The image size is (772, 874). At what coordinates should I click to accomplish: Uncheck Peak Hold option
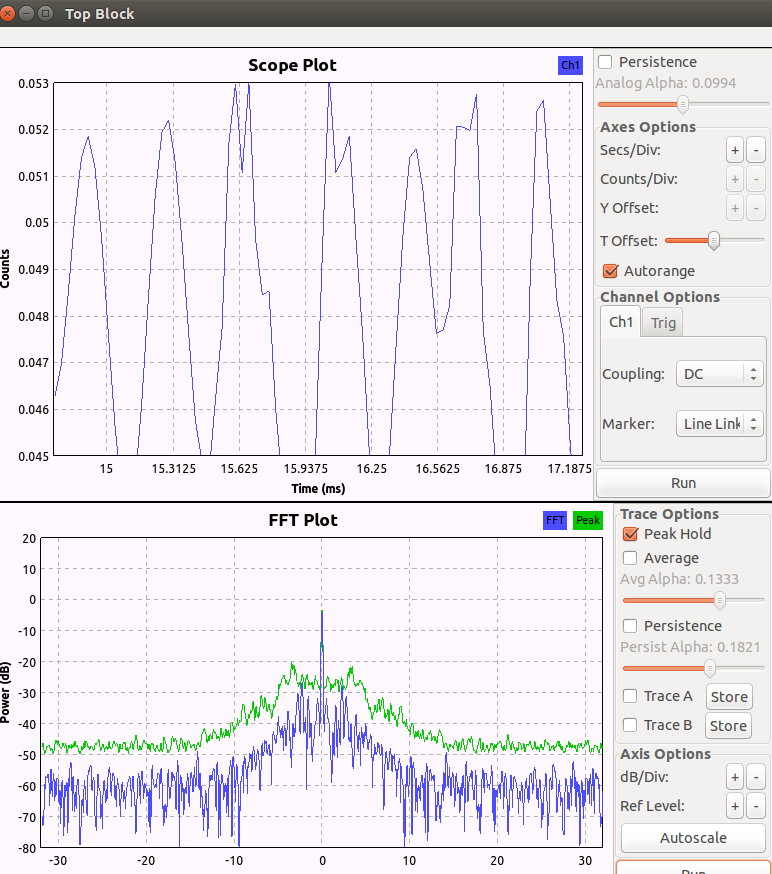[630, 534]
